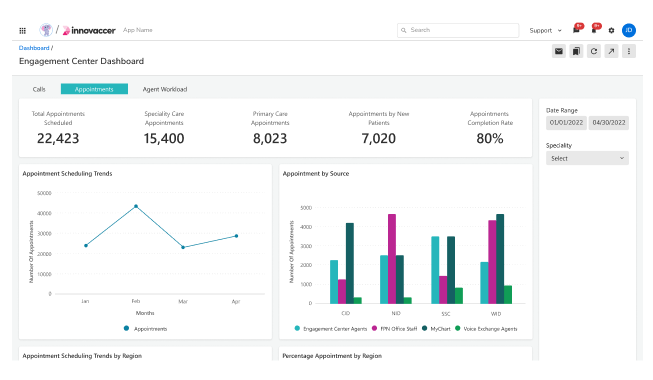The image size is (653, 380).
Task: Open the flag notifications icon
Action: (x=595, y=29)
